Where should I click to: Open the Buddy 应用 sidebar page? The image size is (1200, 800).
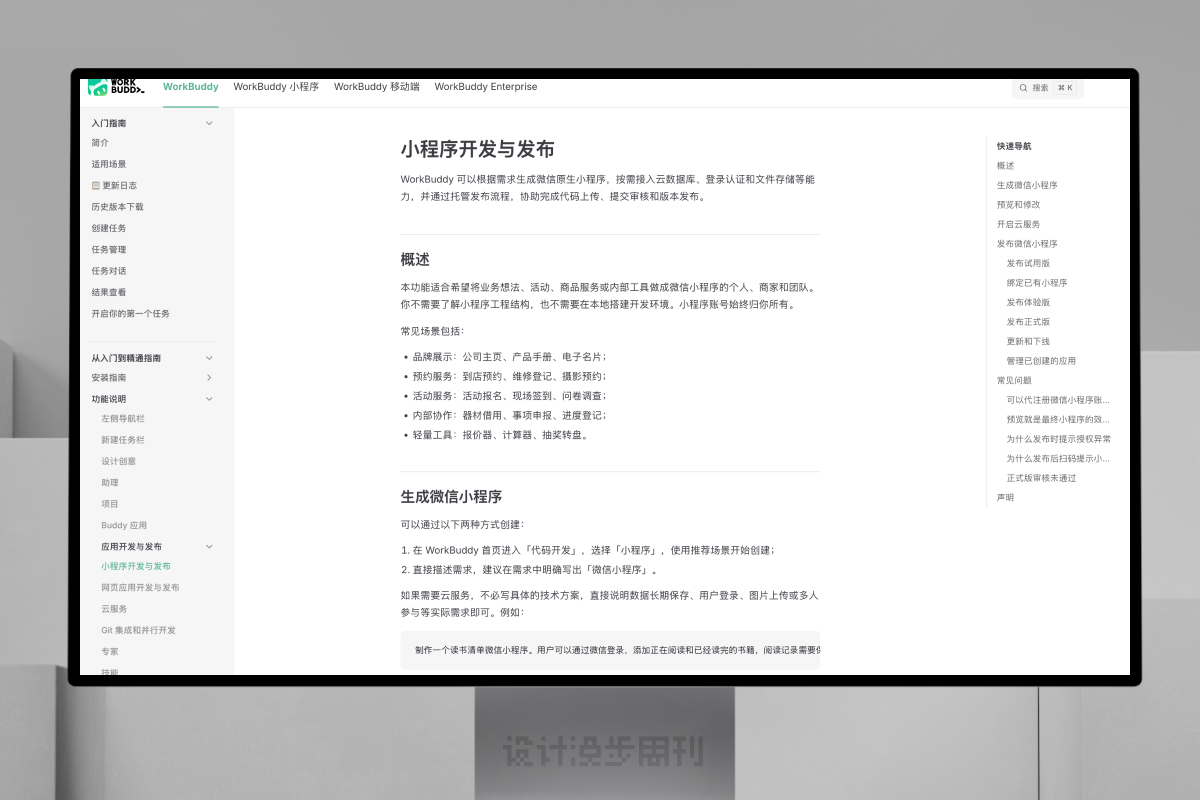point(124,525)
